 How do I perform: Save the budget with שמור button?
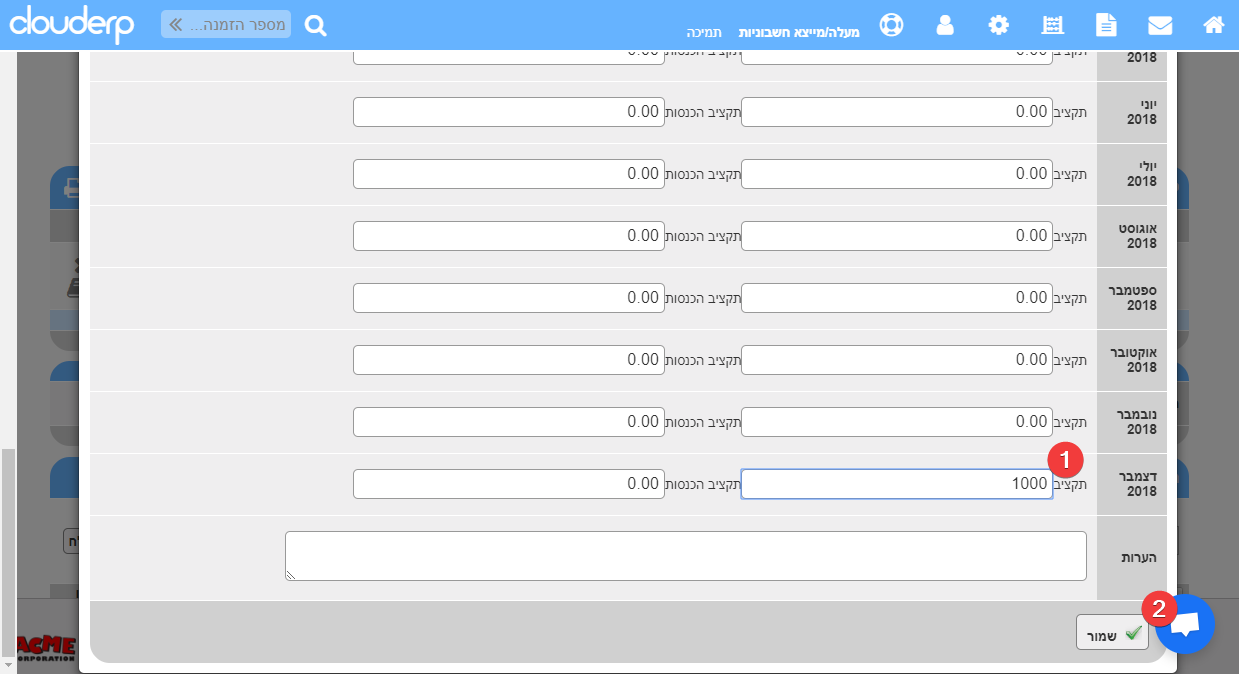click(1112, 633)
